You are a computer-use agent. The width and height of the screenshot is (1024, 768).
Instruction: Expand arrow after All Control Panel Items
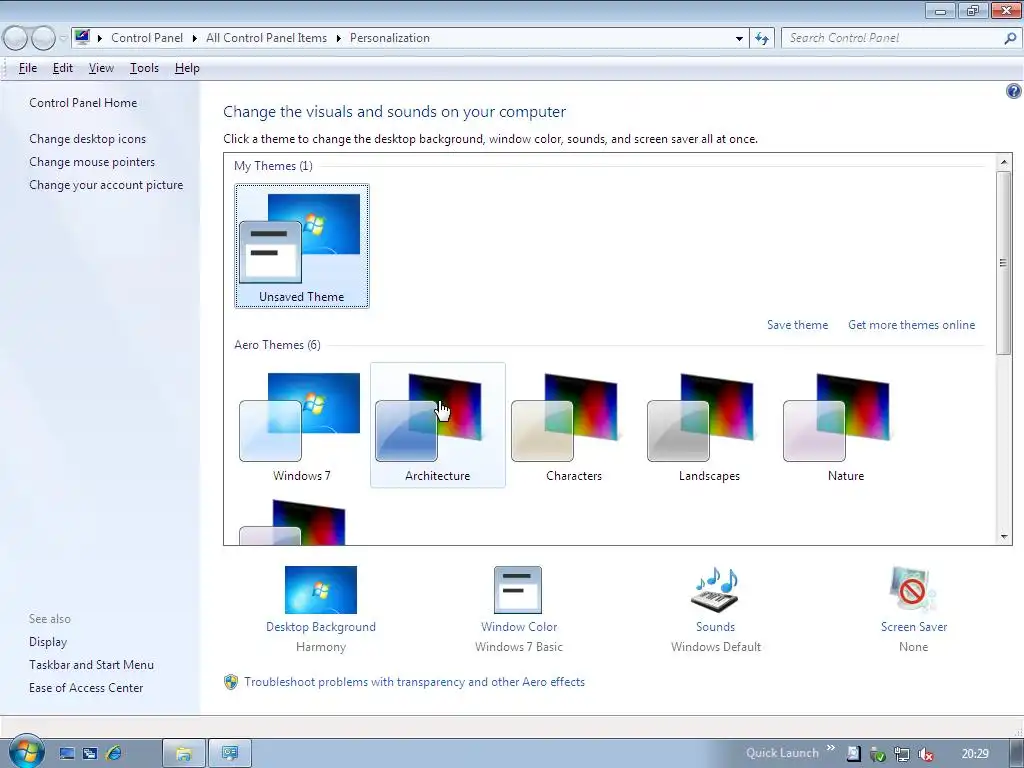click(x=338, y=39)
